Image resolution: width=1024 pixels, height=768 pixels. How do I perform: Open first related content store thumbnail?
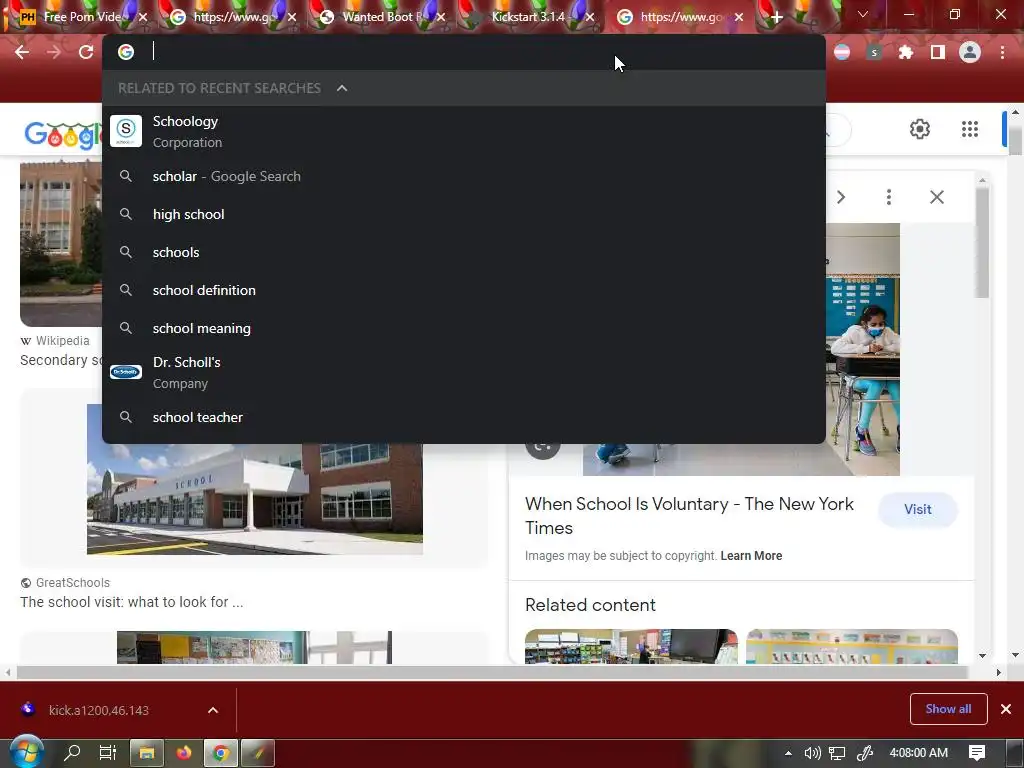click(632, 647)
